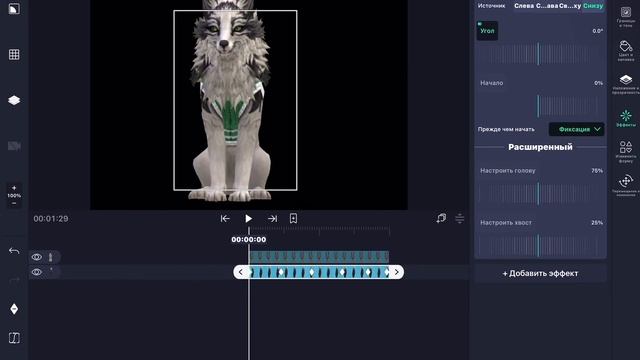
Task: Click the left trim handle arrow of selected clip
Action: coord(241,272)
